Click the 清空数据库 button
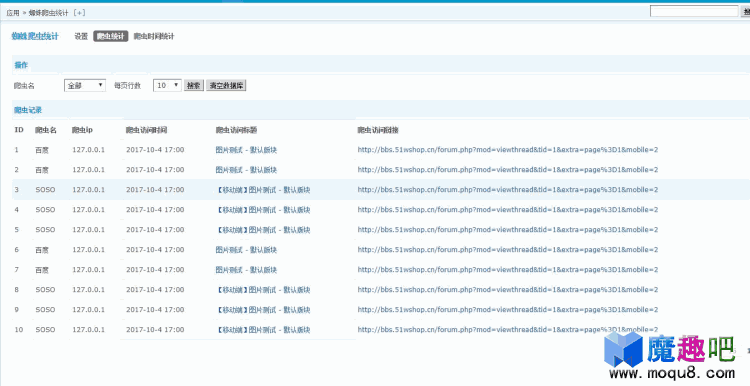The height and width of the screenshot is (386, 750). (x=226, y=86)
